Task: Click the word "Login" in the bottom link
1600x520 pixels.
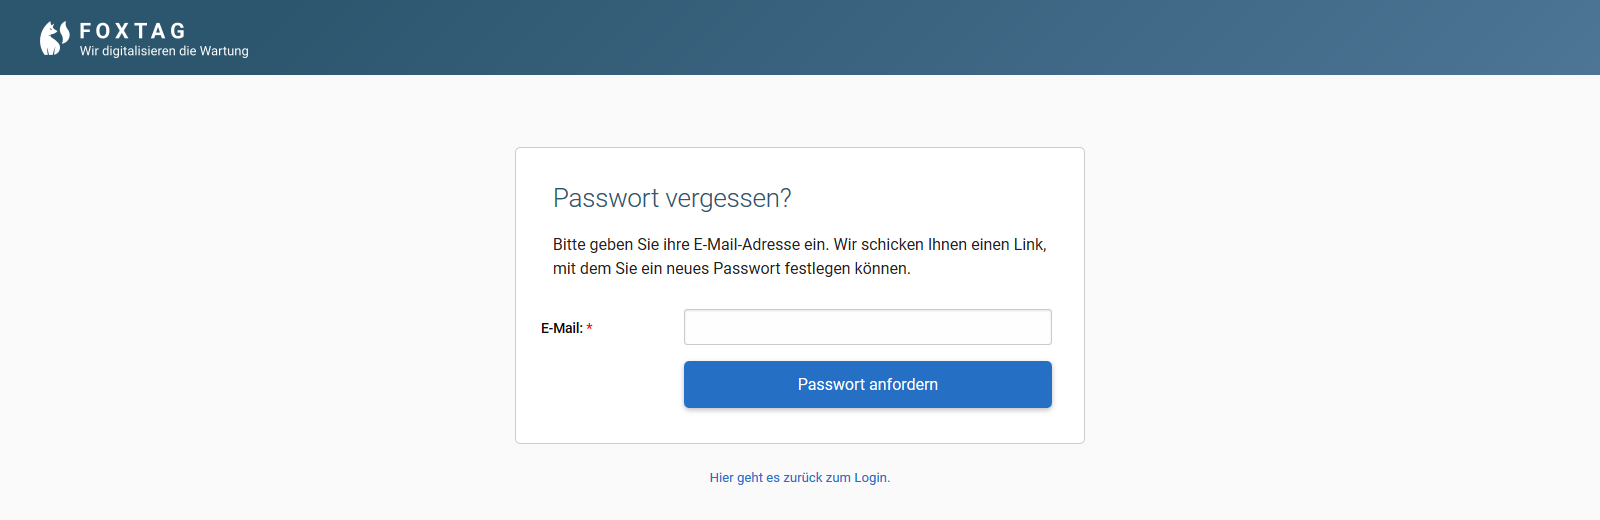Action: pyautogui.click(x=870, y=478)
